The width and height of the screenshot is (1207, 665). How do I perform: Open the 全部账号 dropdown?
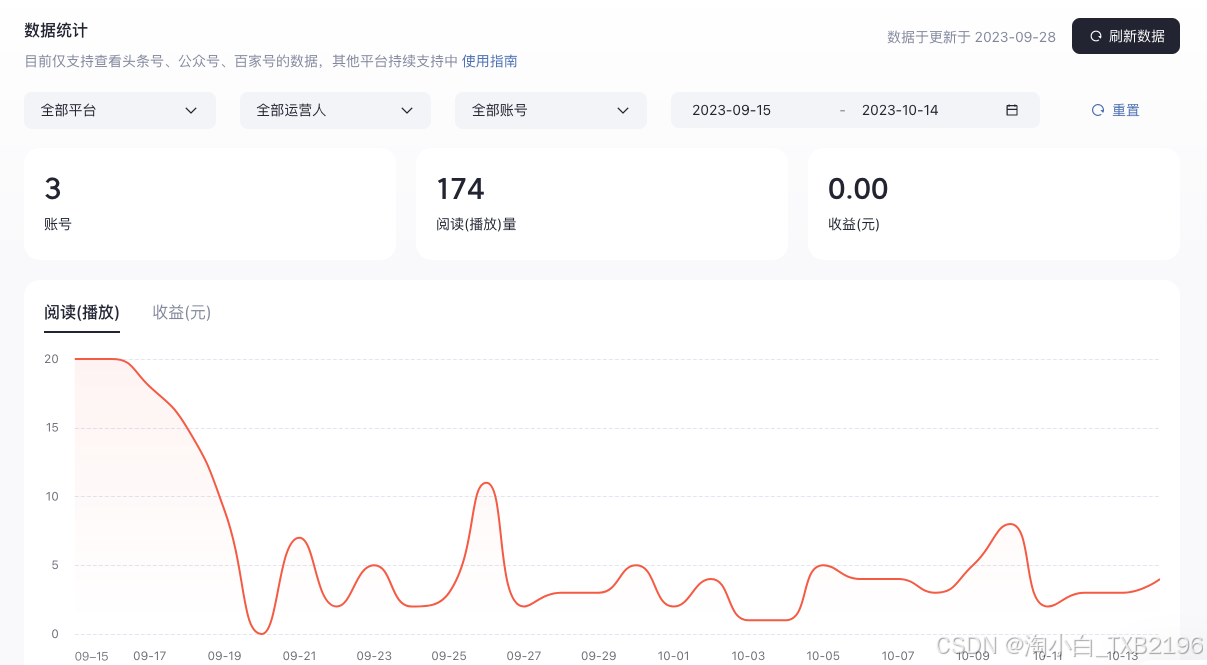(x=551, y=110)
